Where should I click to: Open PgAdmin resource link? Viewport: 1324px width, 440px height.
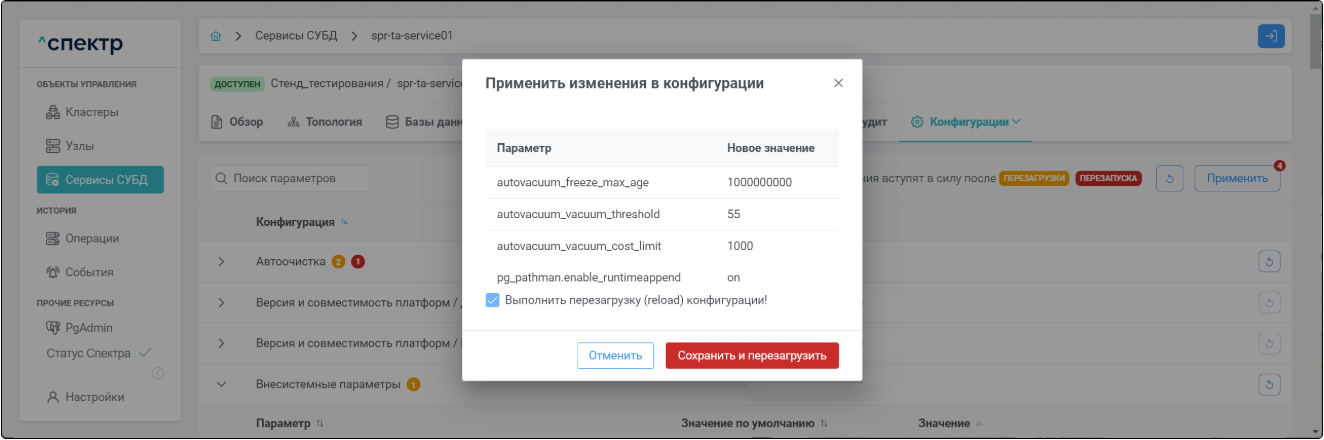(x=80, y=327)
